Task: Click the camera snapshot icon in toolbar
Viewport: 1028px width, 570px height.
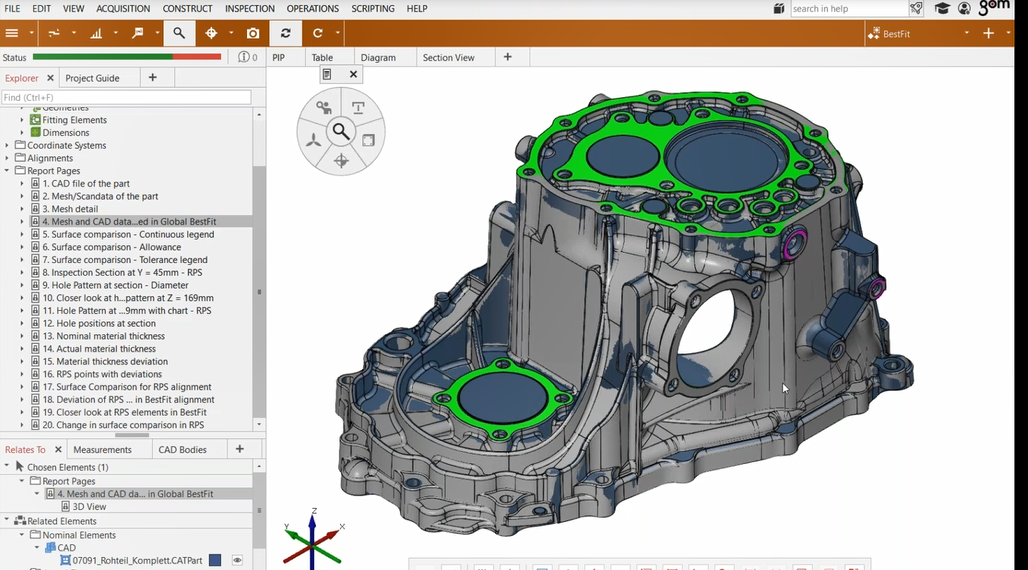Action: pyautogui.click(x=253, y=33)
